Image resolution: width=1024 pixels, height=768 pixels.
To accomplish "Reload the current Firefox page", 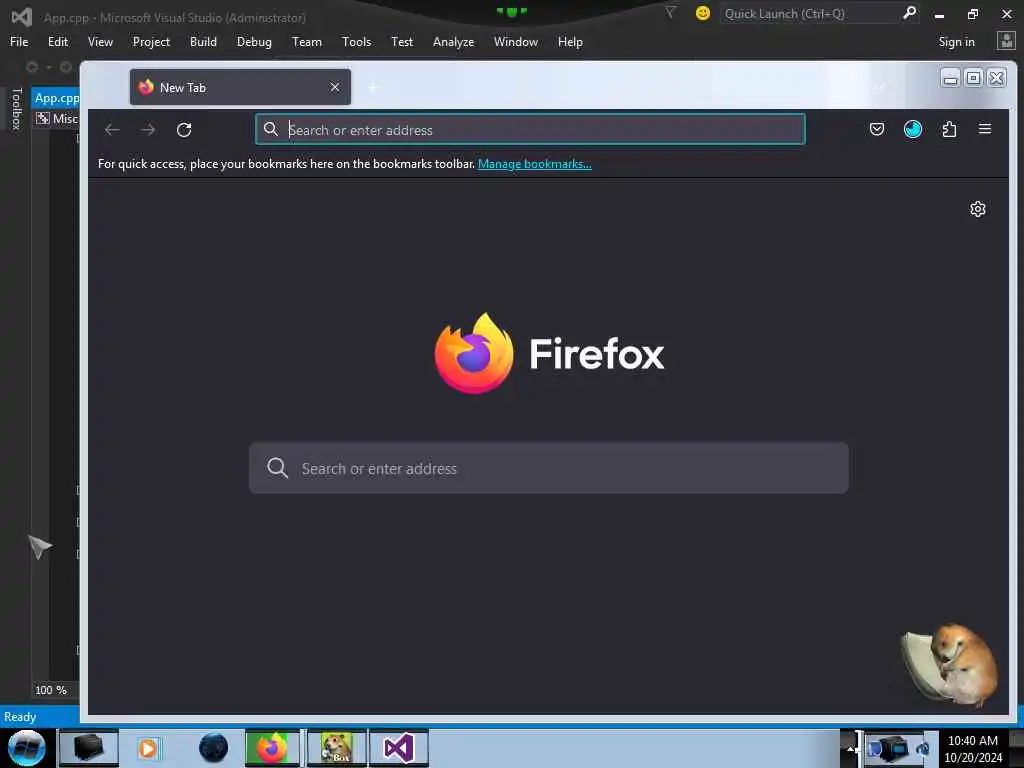I will (x=184, y=130).
